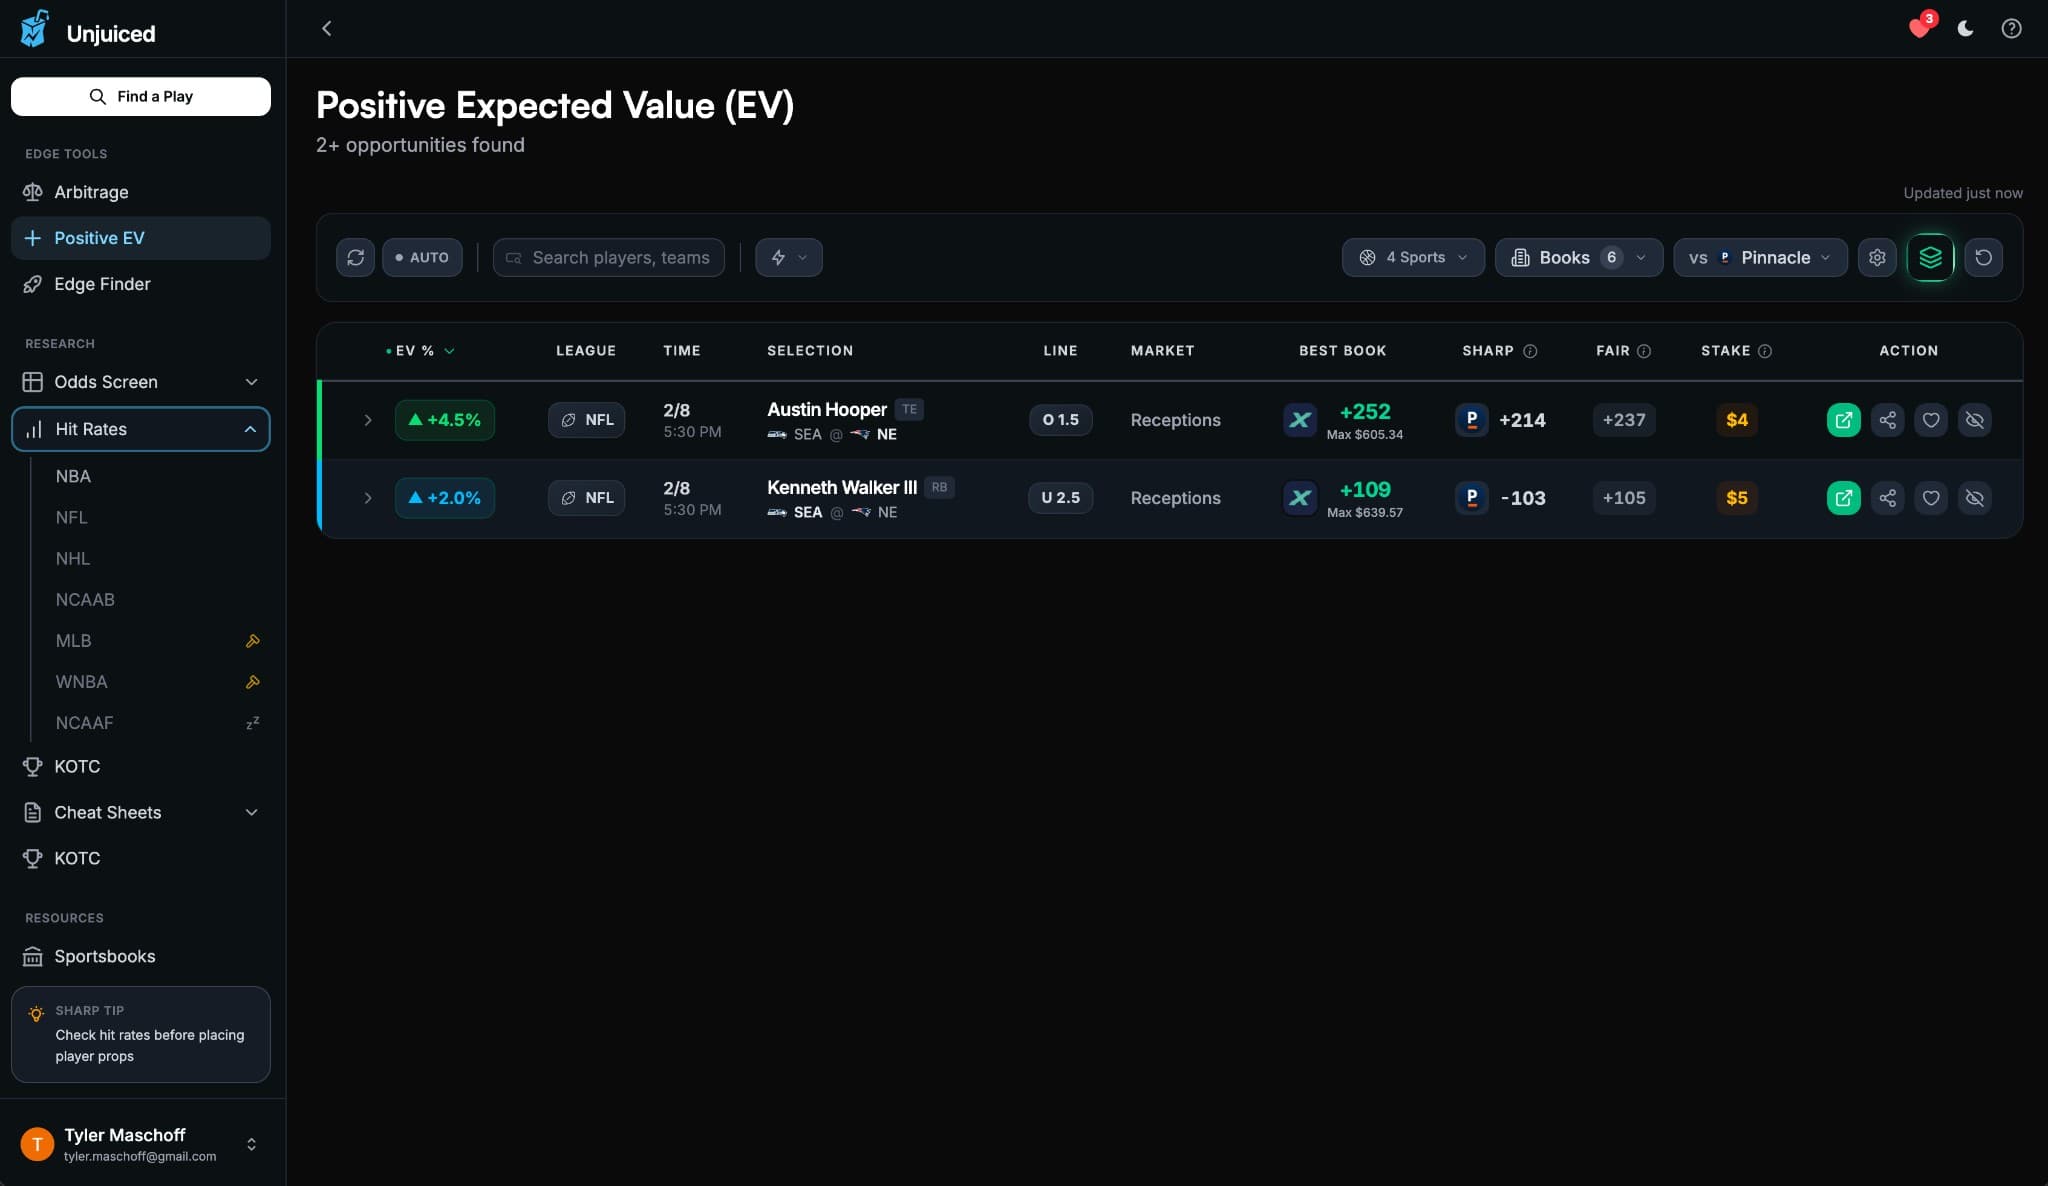2048x1186 pixels.
Task: Open filter settings via the gear icon
Action: click(1876, 257)
